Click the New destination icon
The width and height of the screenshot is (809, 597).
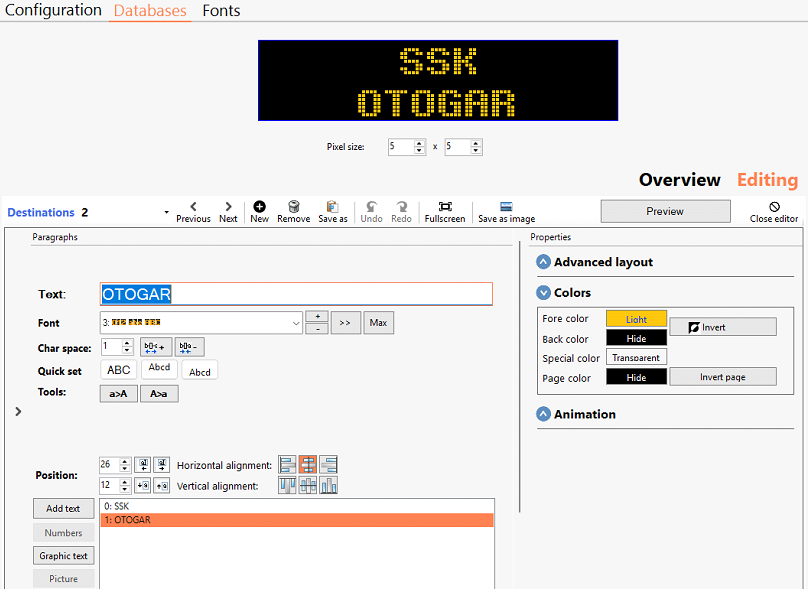point(259,207)
